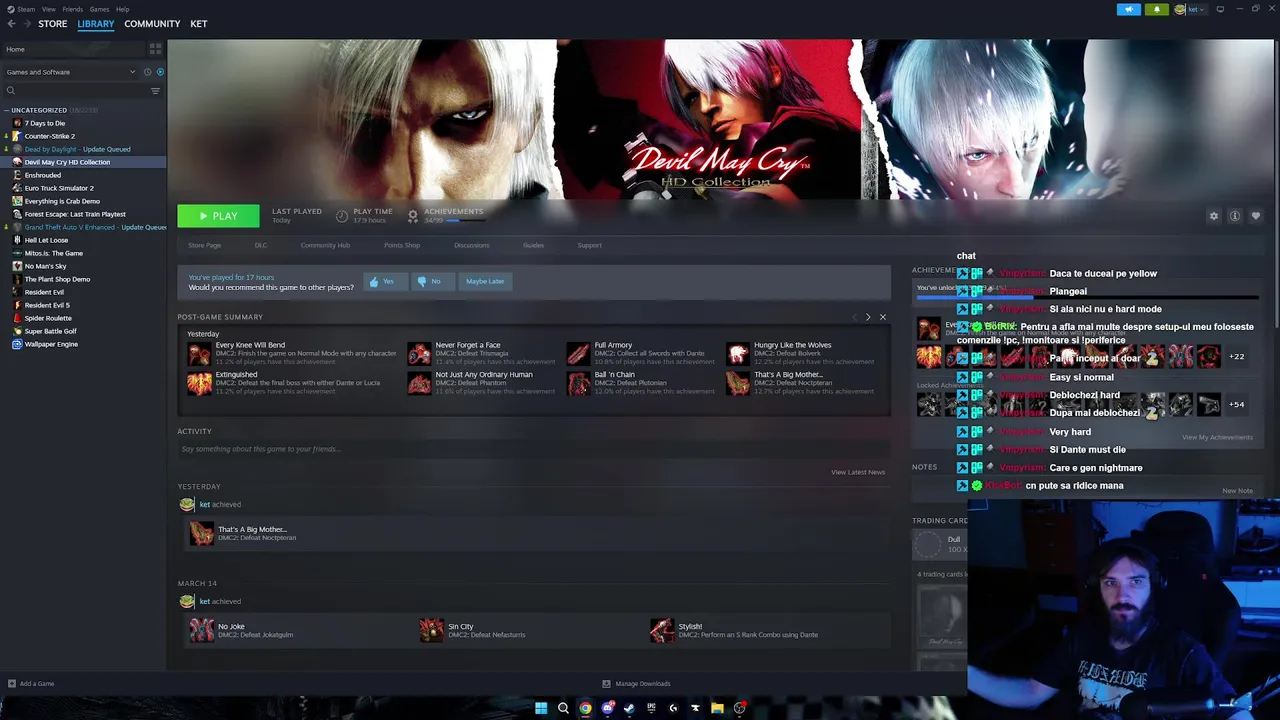Open the Games menu

[99, 9]
